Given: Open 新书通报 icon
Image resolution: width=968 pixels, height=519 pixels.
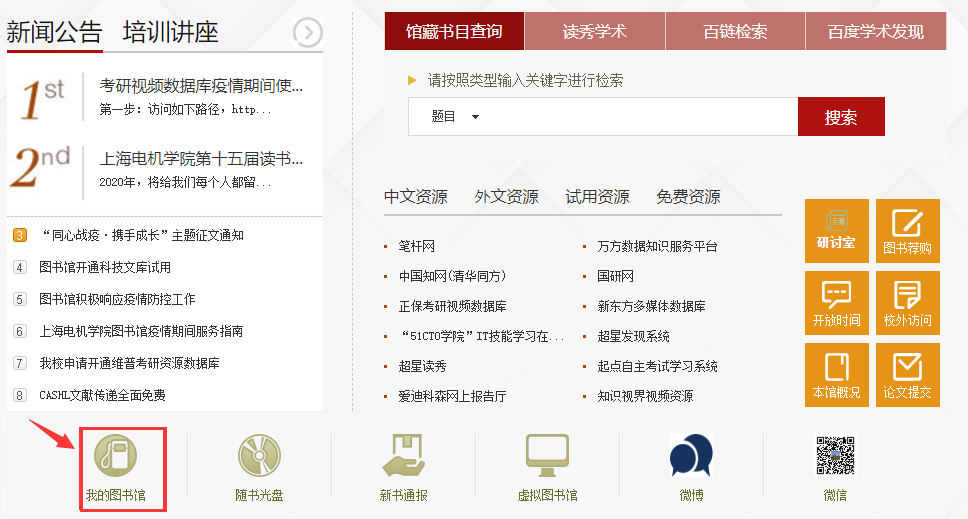Looking at the screenshot, I should [403, 457].
